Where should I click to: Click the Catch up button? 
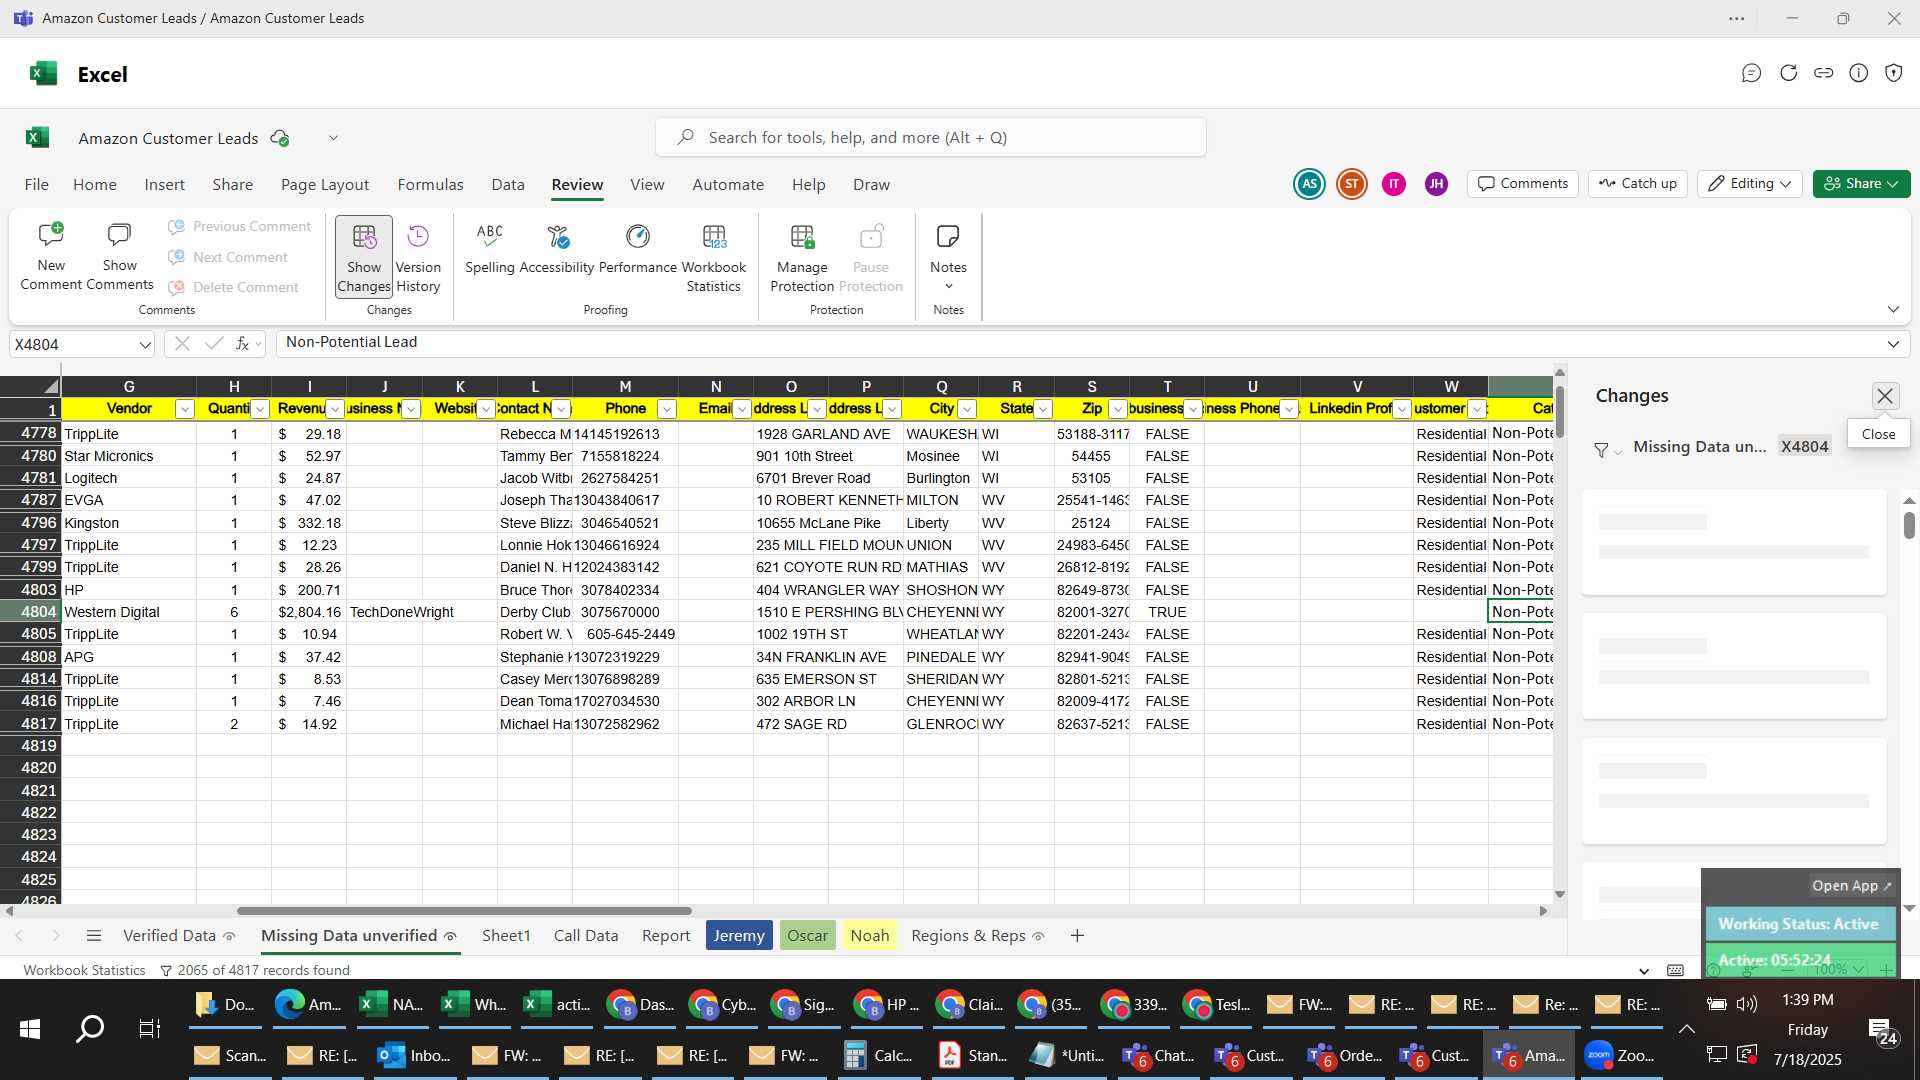click(x=1637, y=184)
